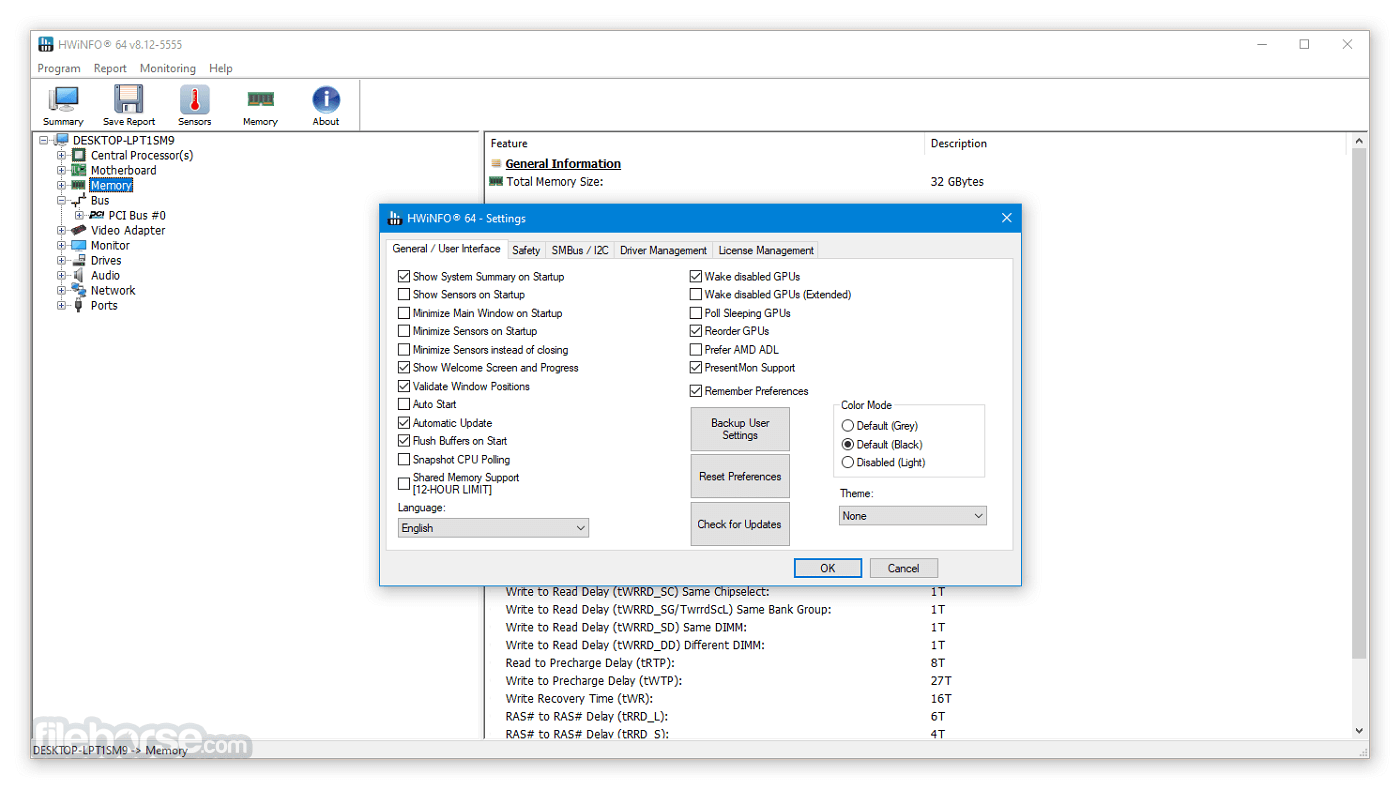The image size is (1400, 789).
Task: Select Default (Black) color mode
Action: pos(848,444)
